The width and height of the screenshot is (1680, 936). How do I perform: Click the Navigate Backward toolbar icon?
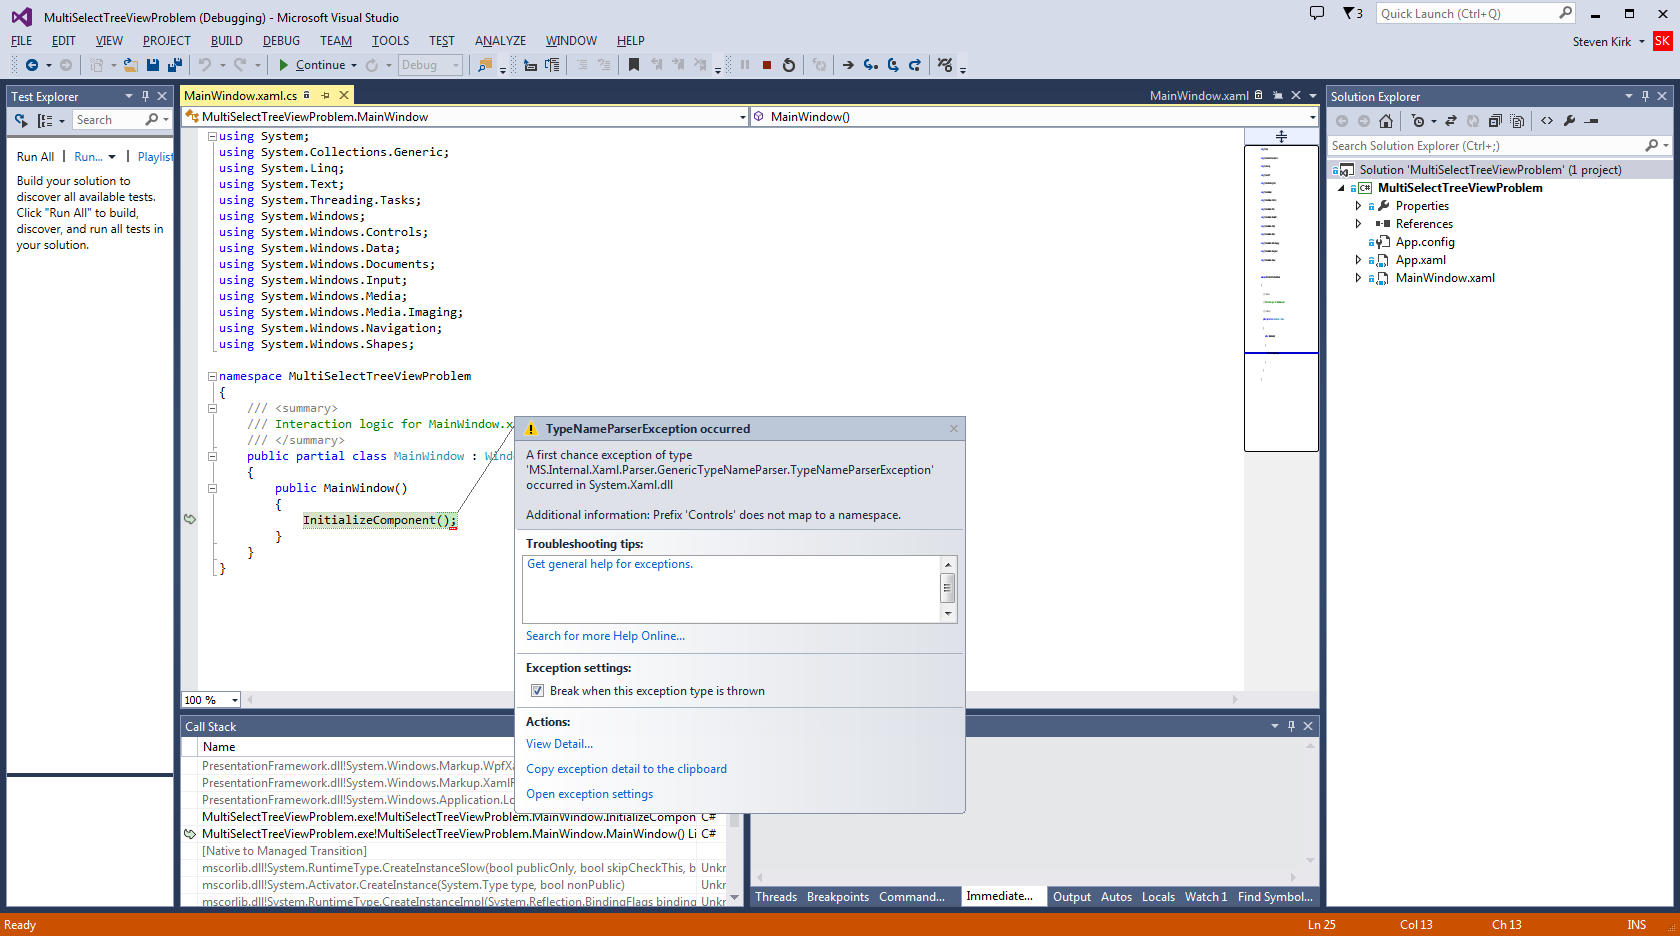(32, 65)
